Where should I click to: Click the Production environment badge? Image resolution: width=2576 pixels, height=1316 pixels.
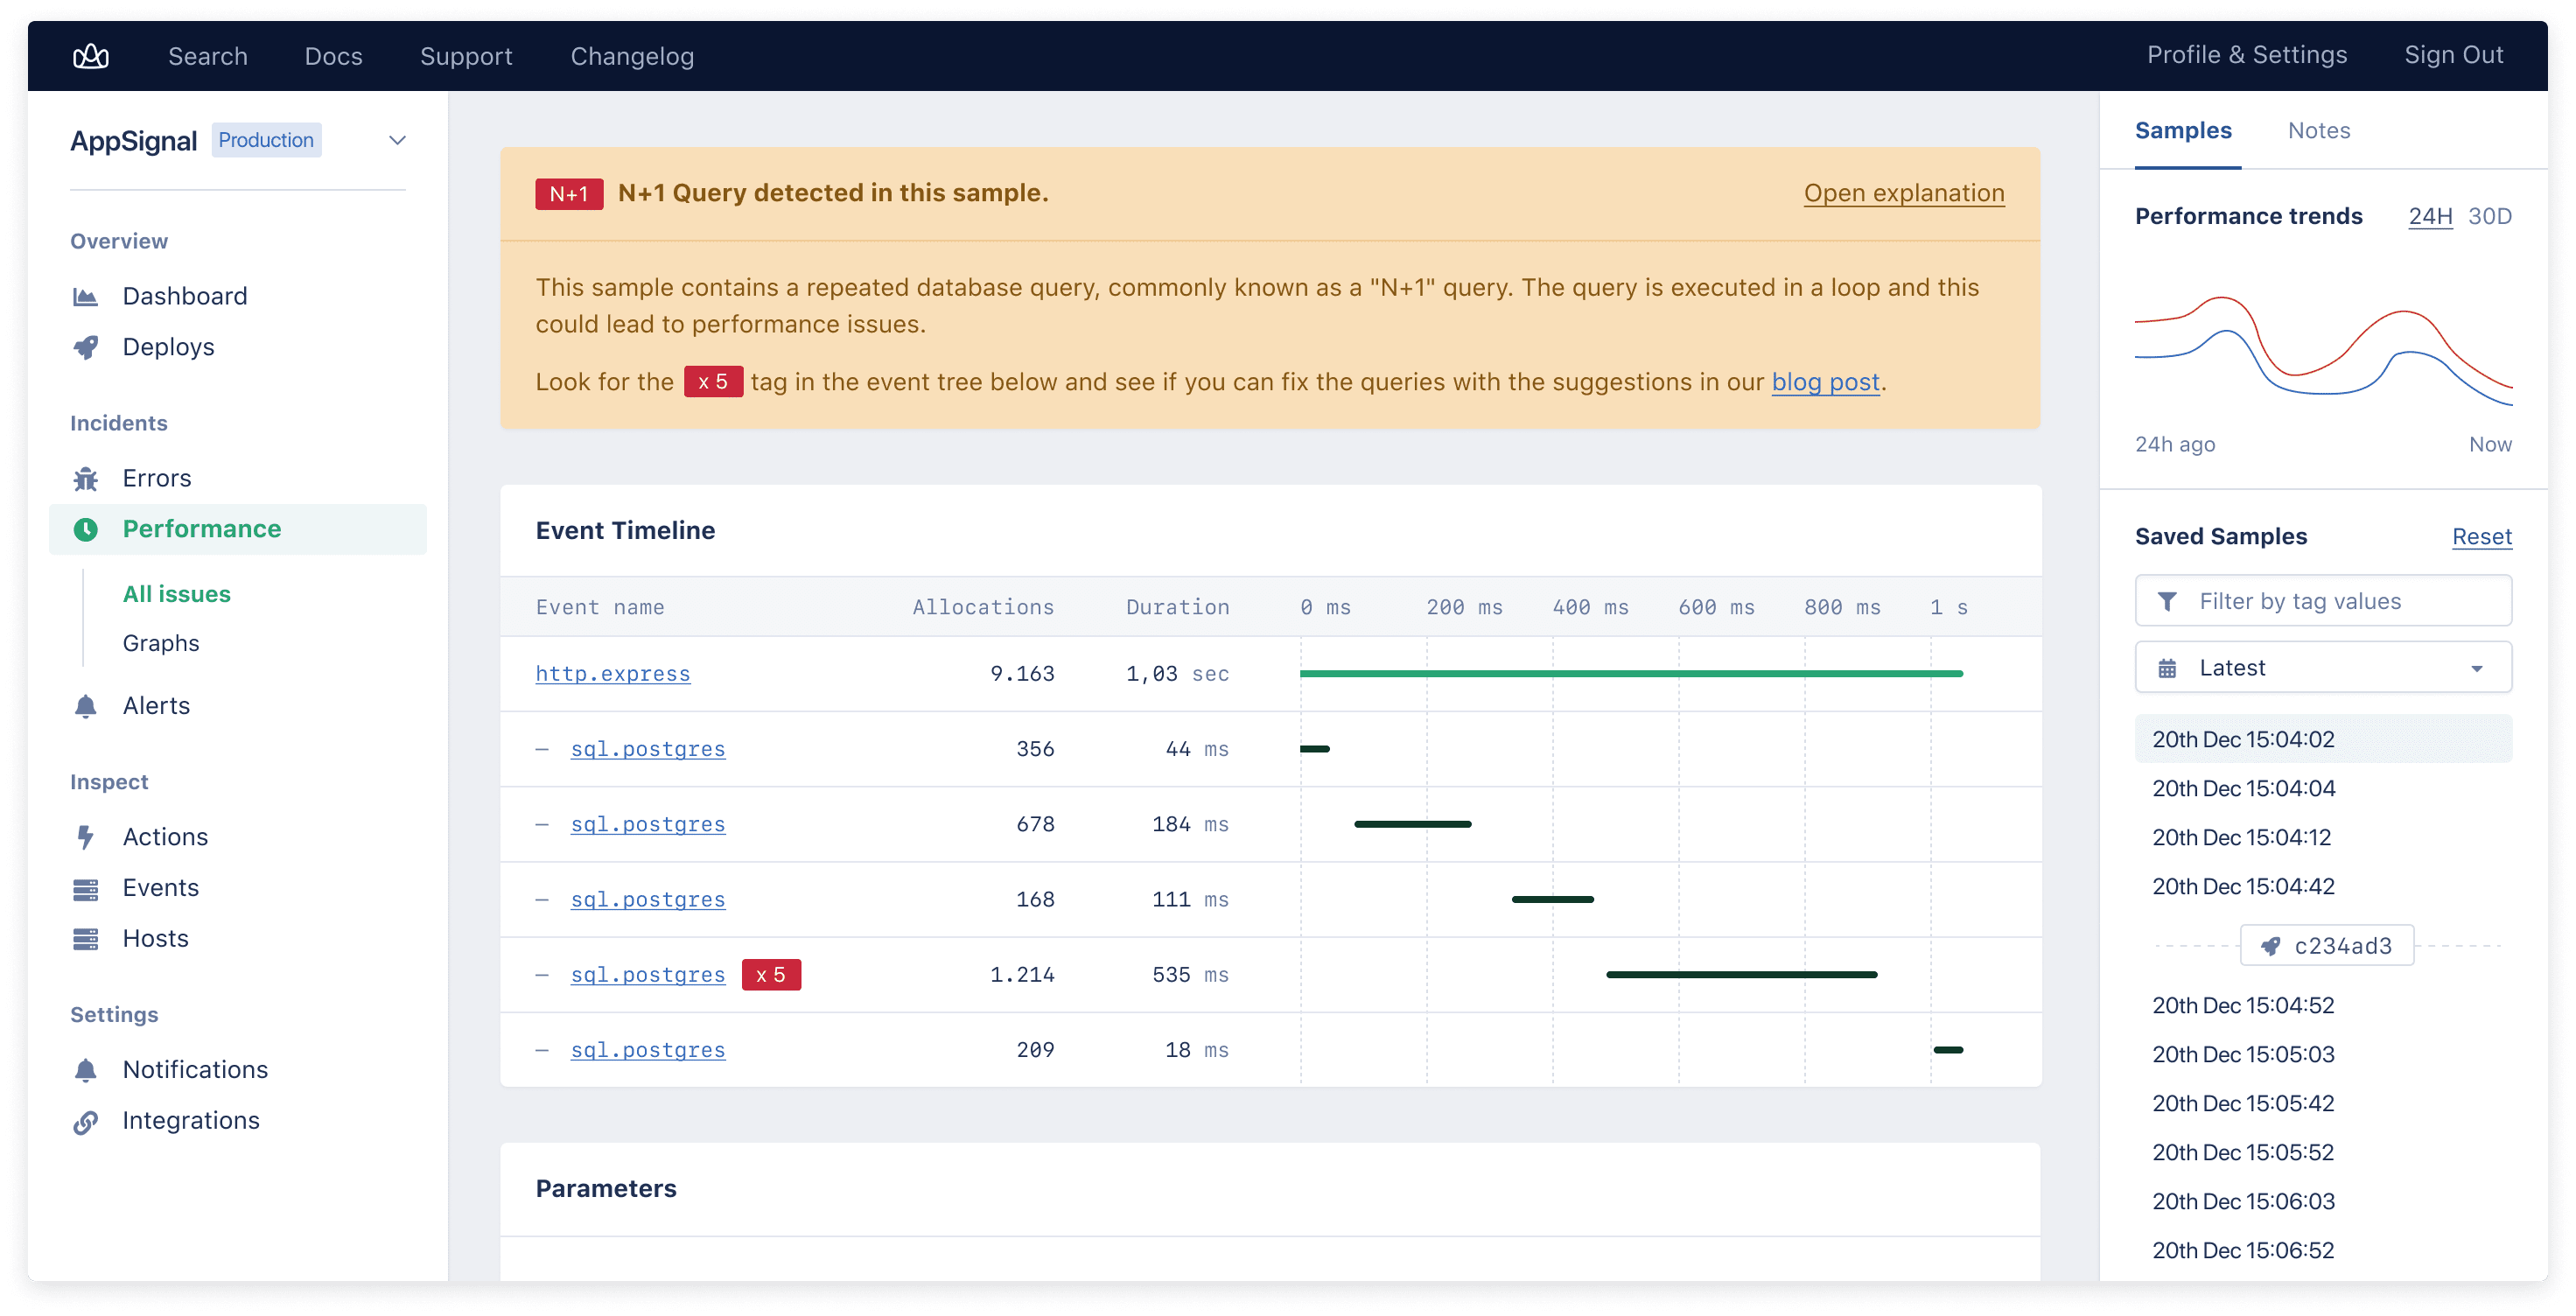266,140
